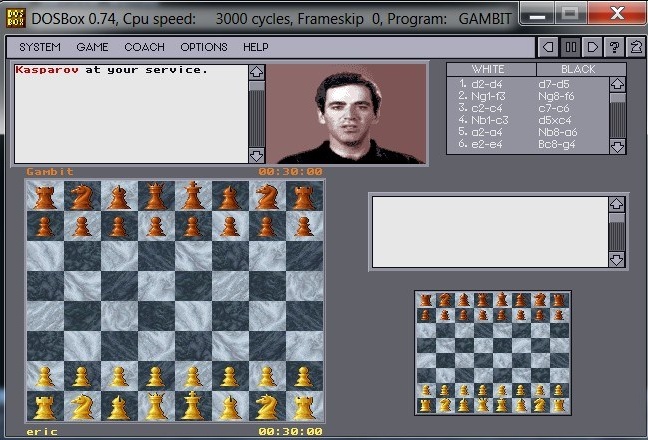Select the black queen on d8
The image size is (648, 440).
(x=156, y=196)
